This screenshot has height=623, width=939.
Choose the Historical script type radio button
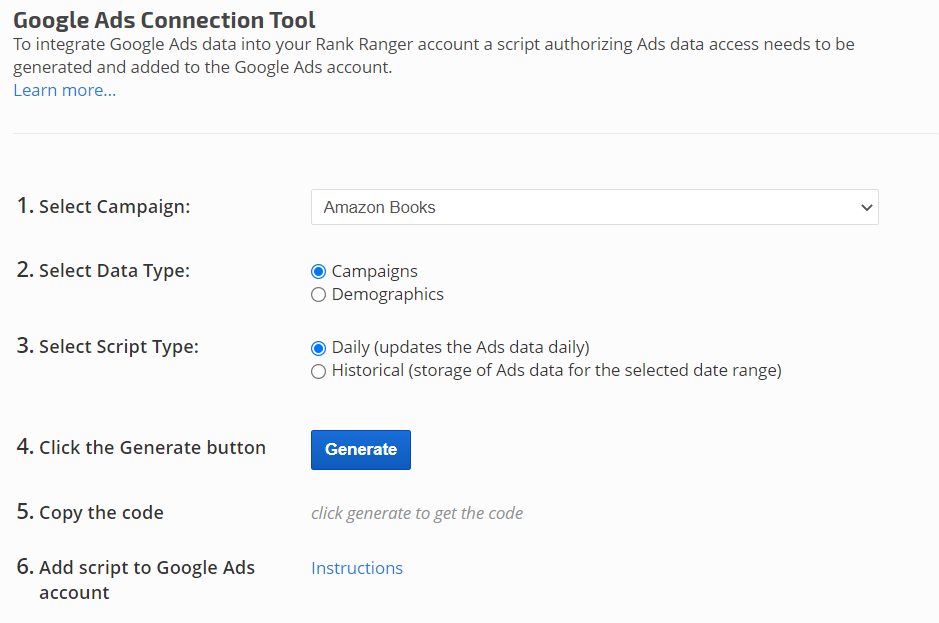coord(319,371)
